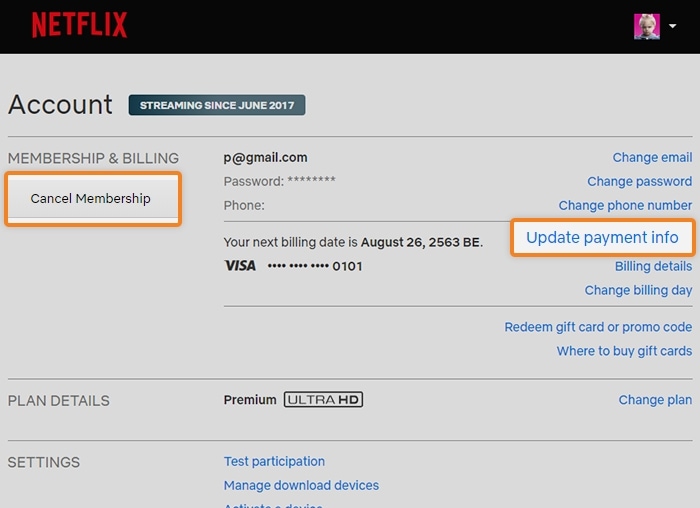
Task: Open the Change password link
Action: click(x=639, y=182)
